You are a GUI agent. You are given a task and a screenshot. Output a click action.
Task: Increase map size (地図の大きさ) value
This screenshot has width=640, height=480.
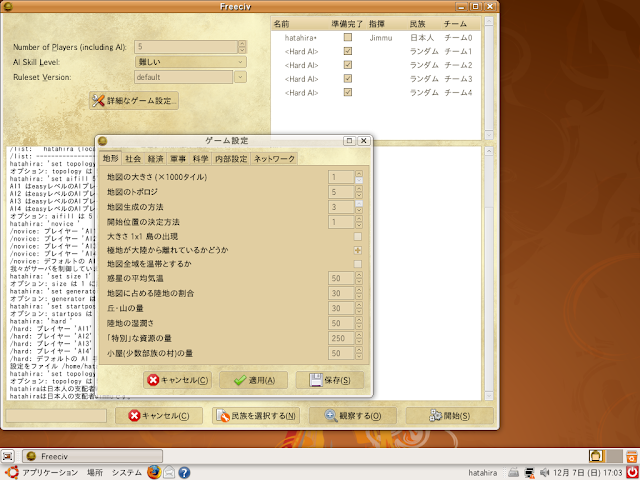[x=359, y=173]
